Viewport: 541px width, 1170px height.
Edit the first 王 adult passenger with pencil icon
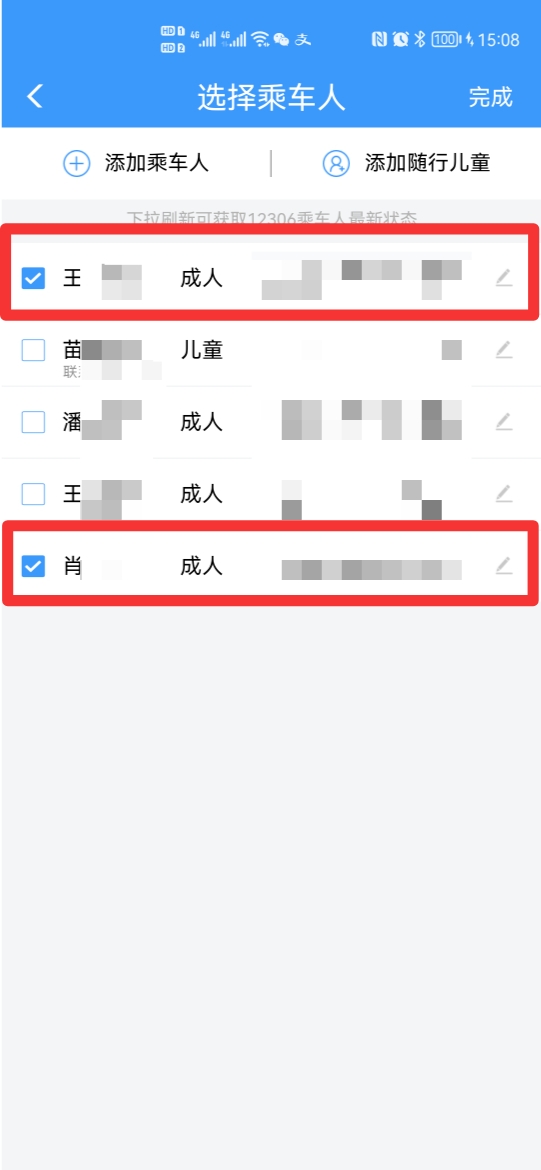[x=504, y=278]
